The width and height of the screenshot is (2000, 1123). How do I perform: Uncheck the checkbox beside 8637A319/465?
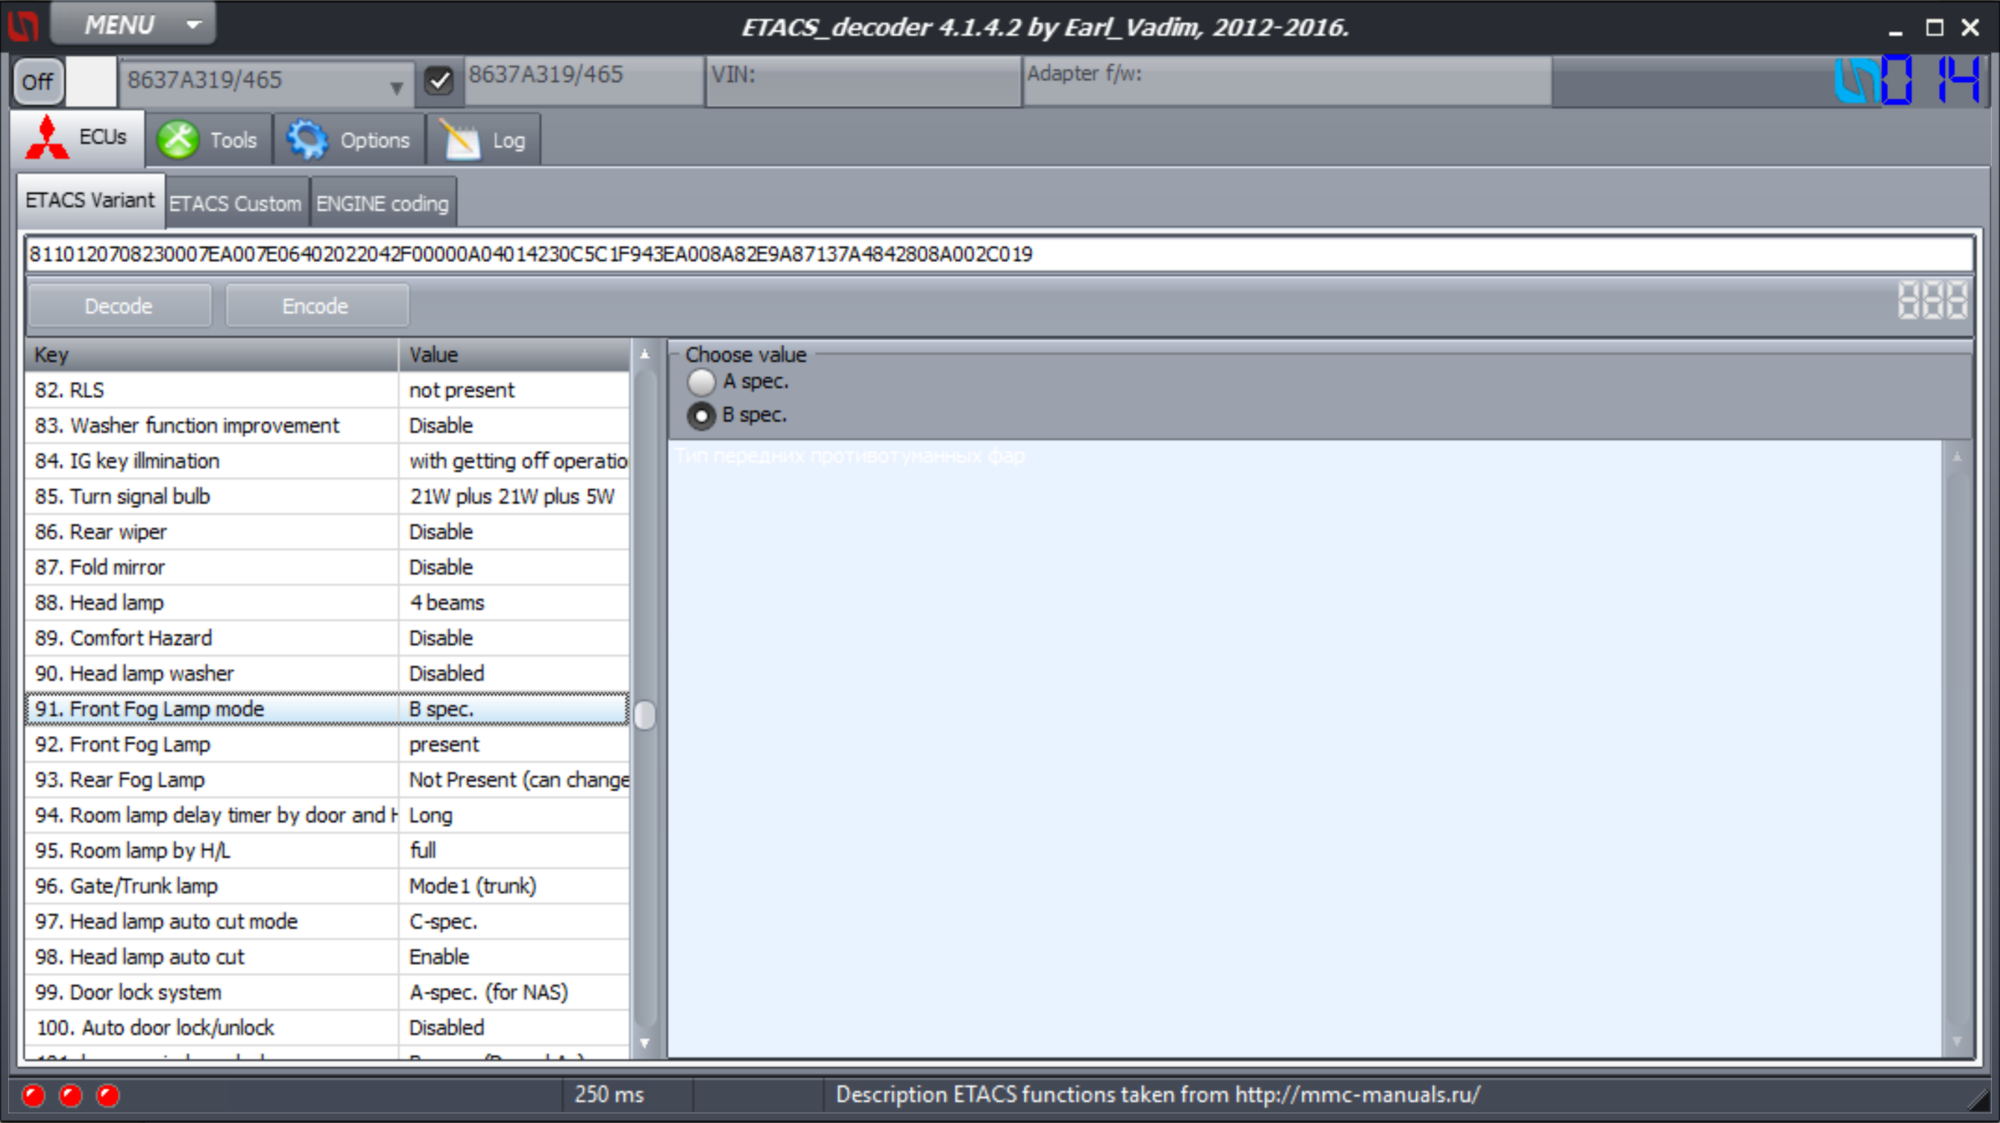point(438,80)
